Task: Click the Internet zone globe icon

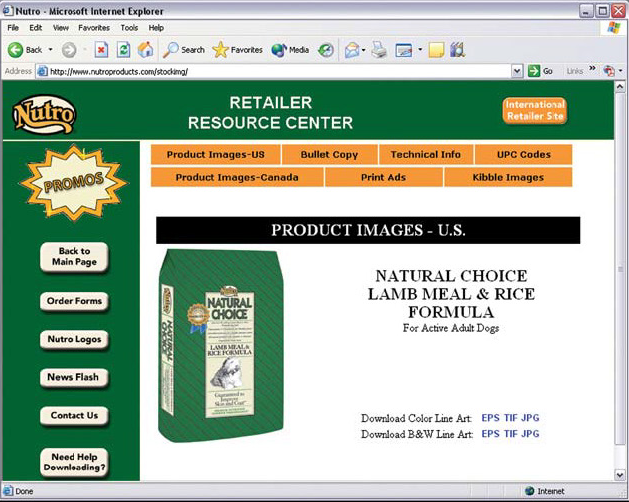Action: point(530,491)
